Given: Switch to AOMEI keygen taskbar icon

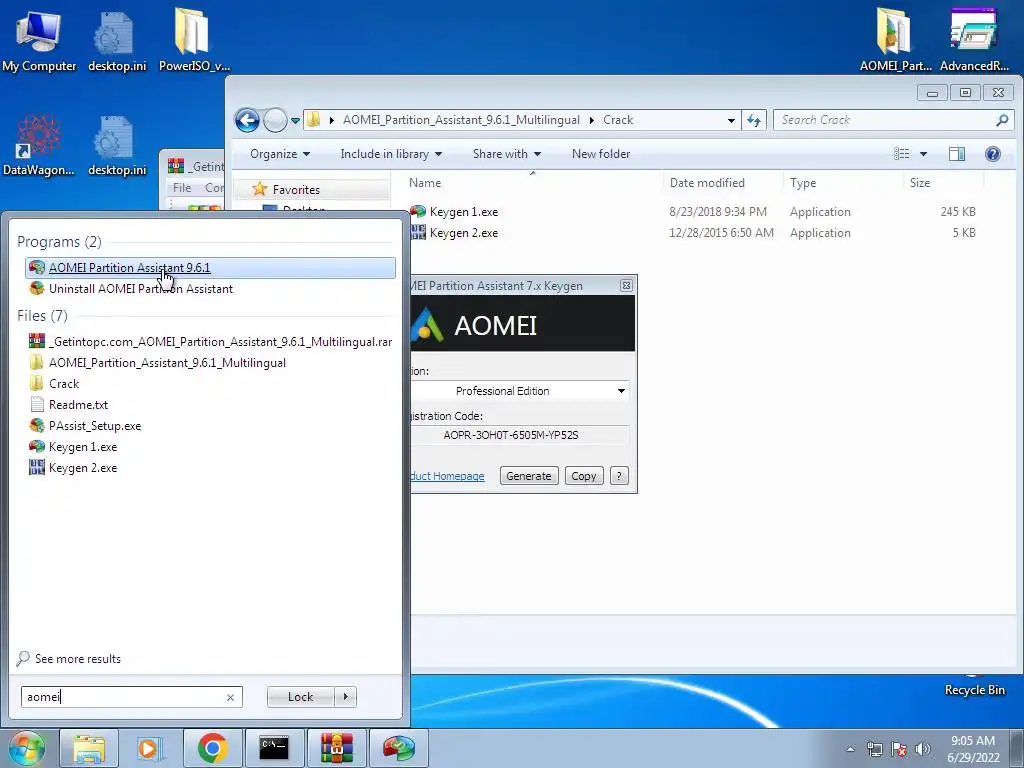Looking at the screenshot, I should coord(399,748).
